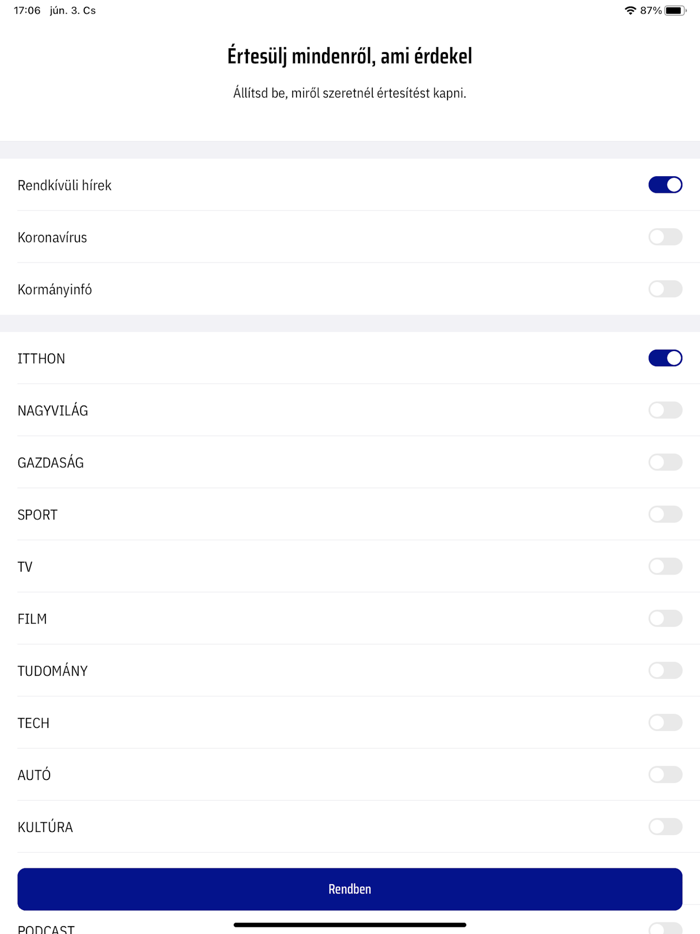Switch off ITTHON category toggle

point(665,358)
